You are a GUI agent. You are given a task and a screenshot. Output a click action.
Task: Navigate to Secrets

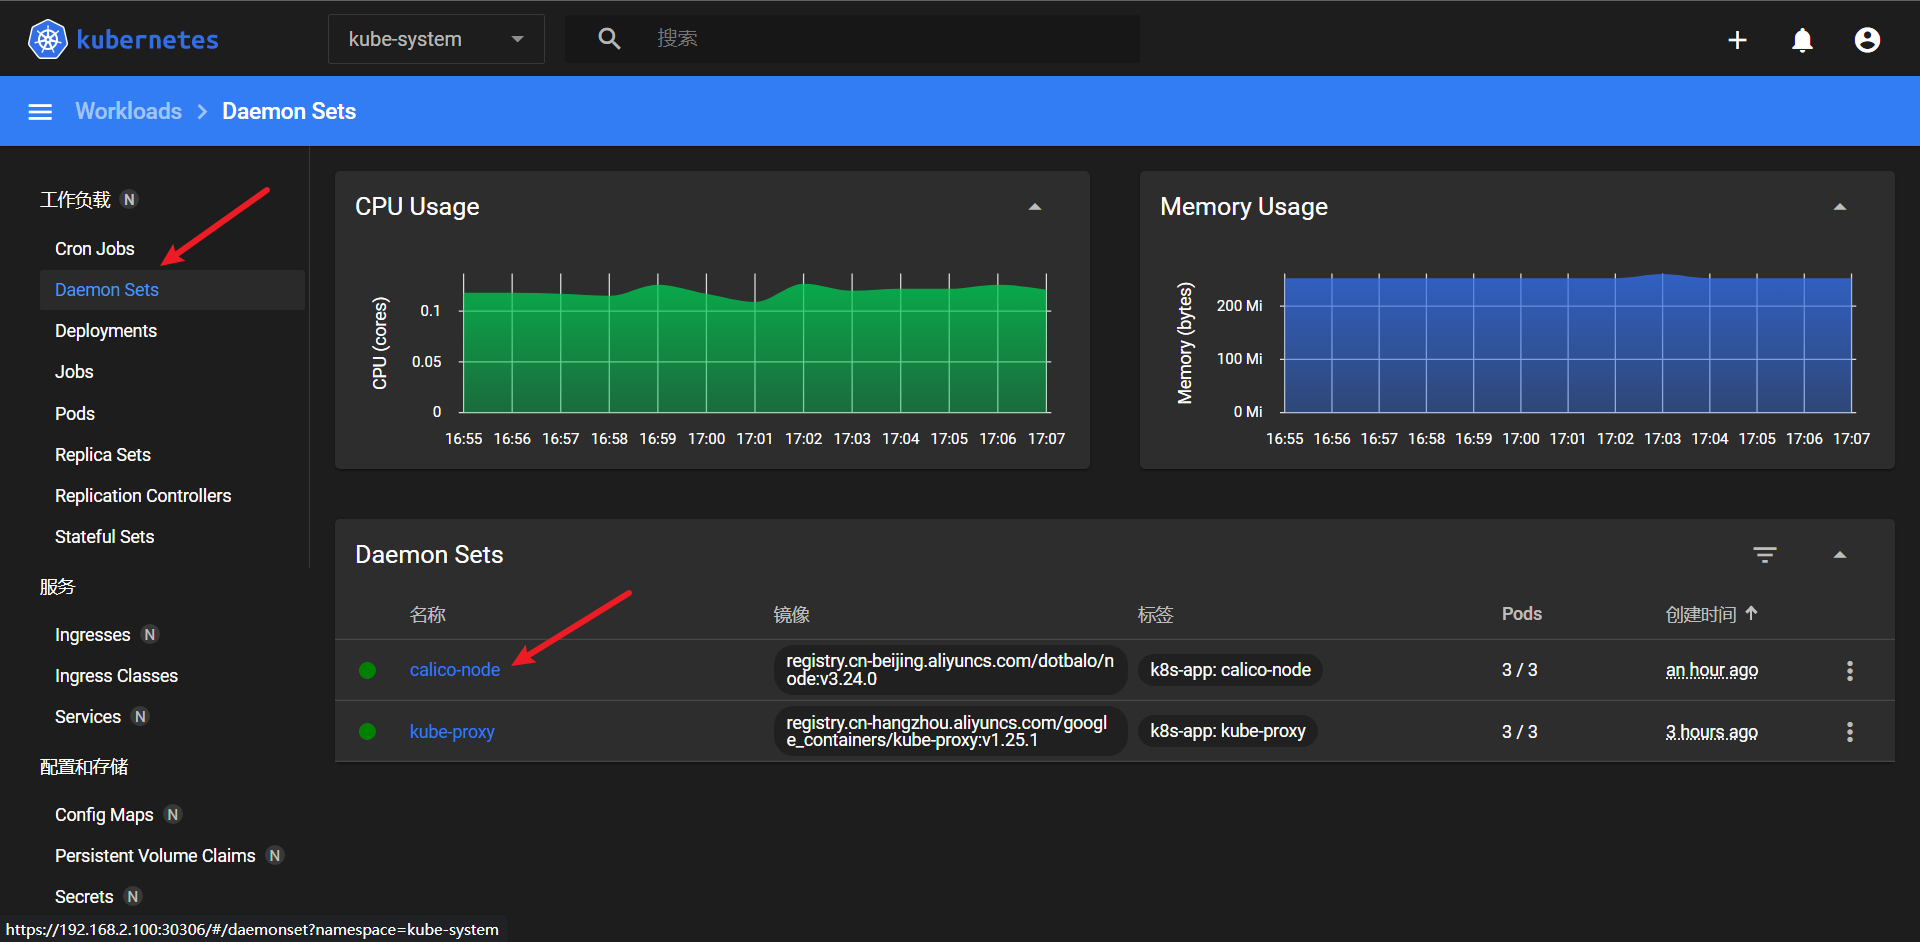click(x=84, y=897)
